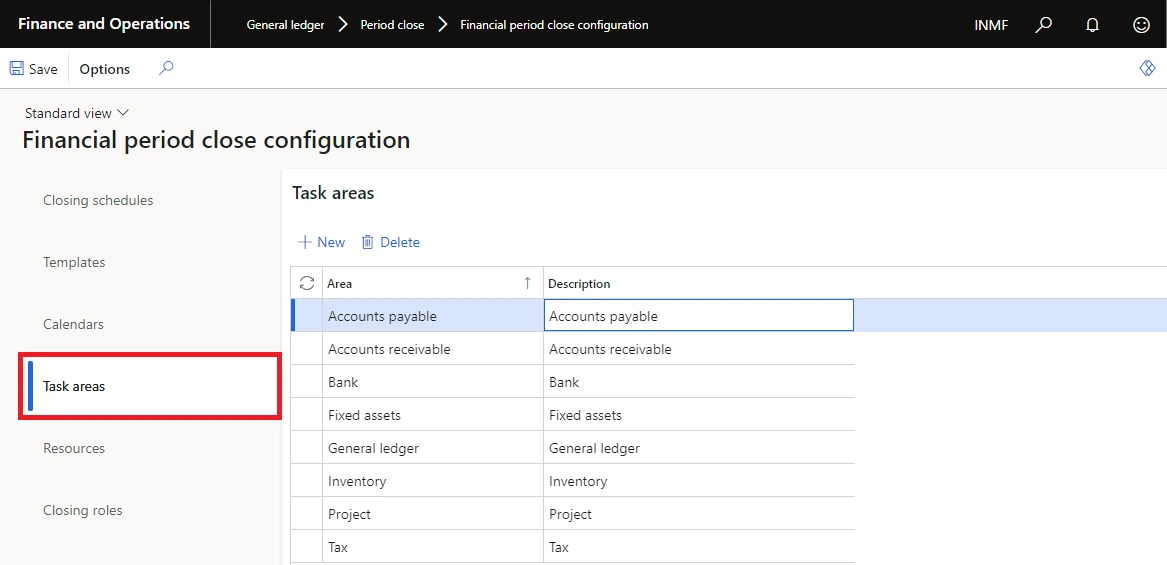This screenshot has height=565, width=1167.
Task: Click the sort arrow in Area column
Action: tap(528, 283)
